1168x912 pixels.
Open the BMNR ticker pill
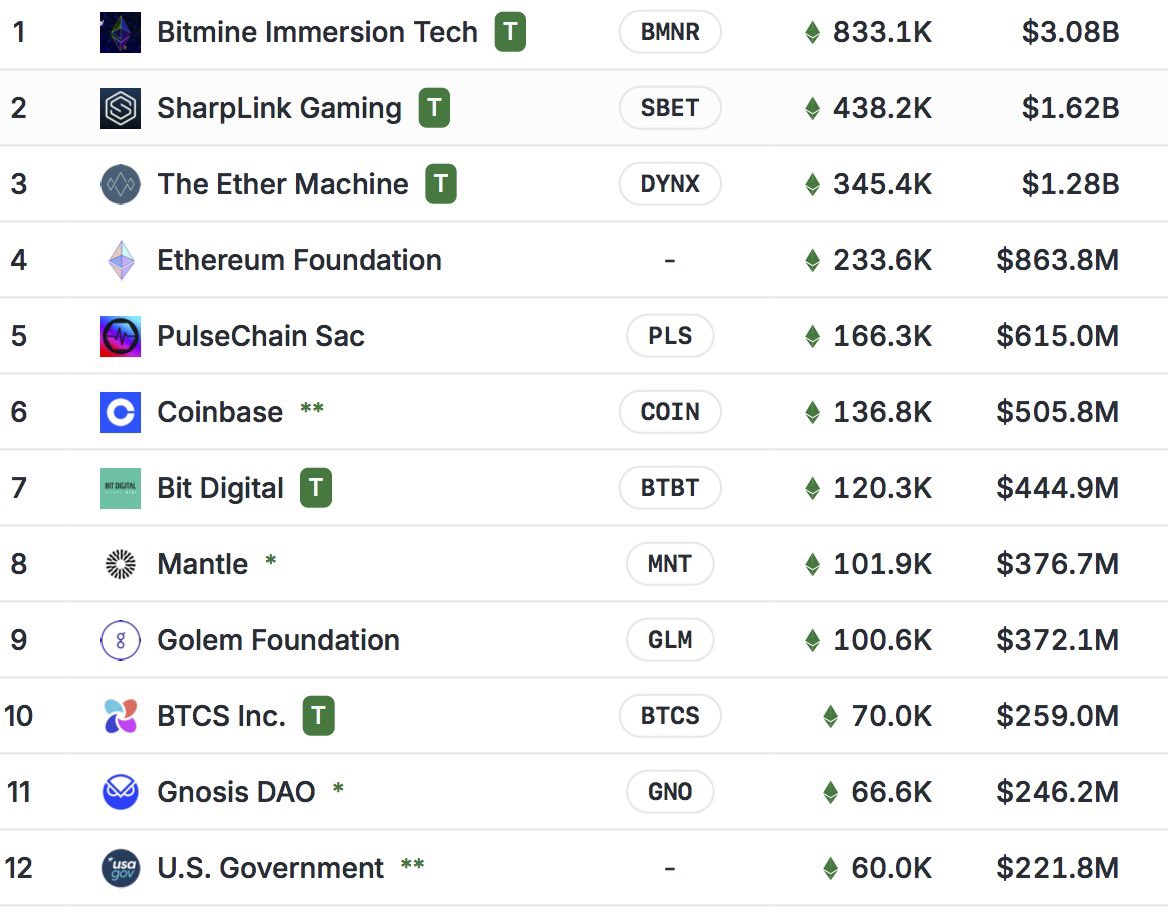pyautogui.click(x=670, y=31)
